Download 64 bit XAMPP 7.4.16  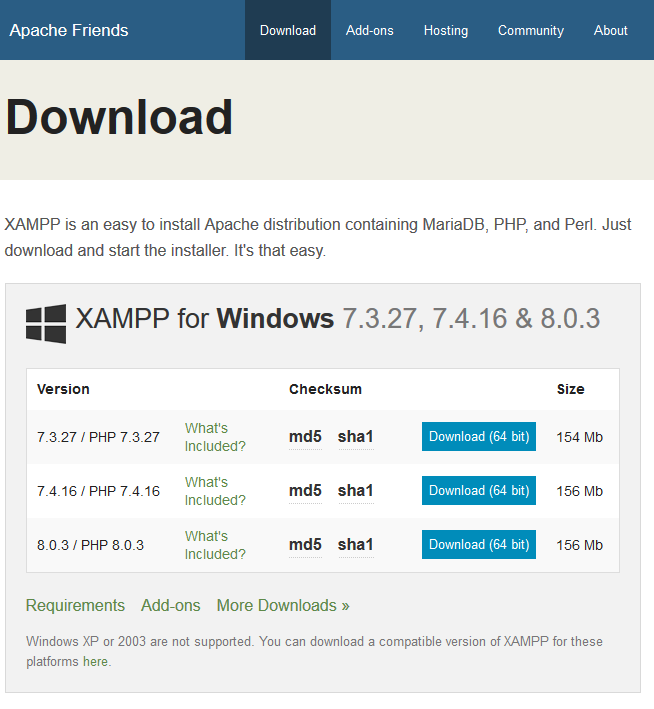tap(479, 490)
